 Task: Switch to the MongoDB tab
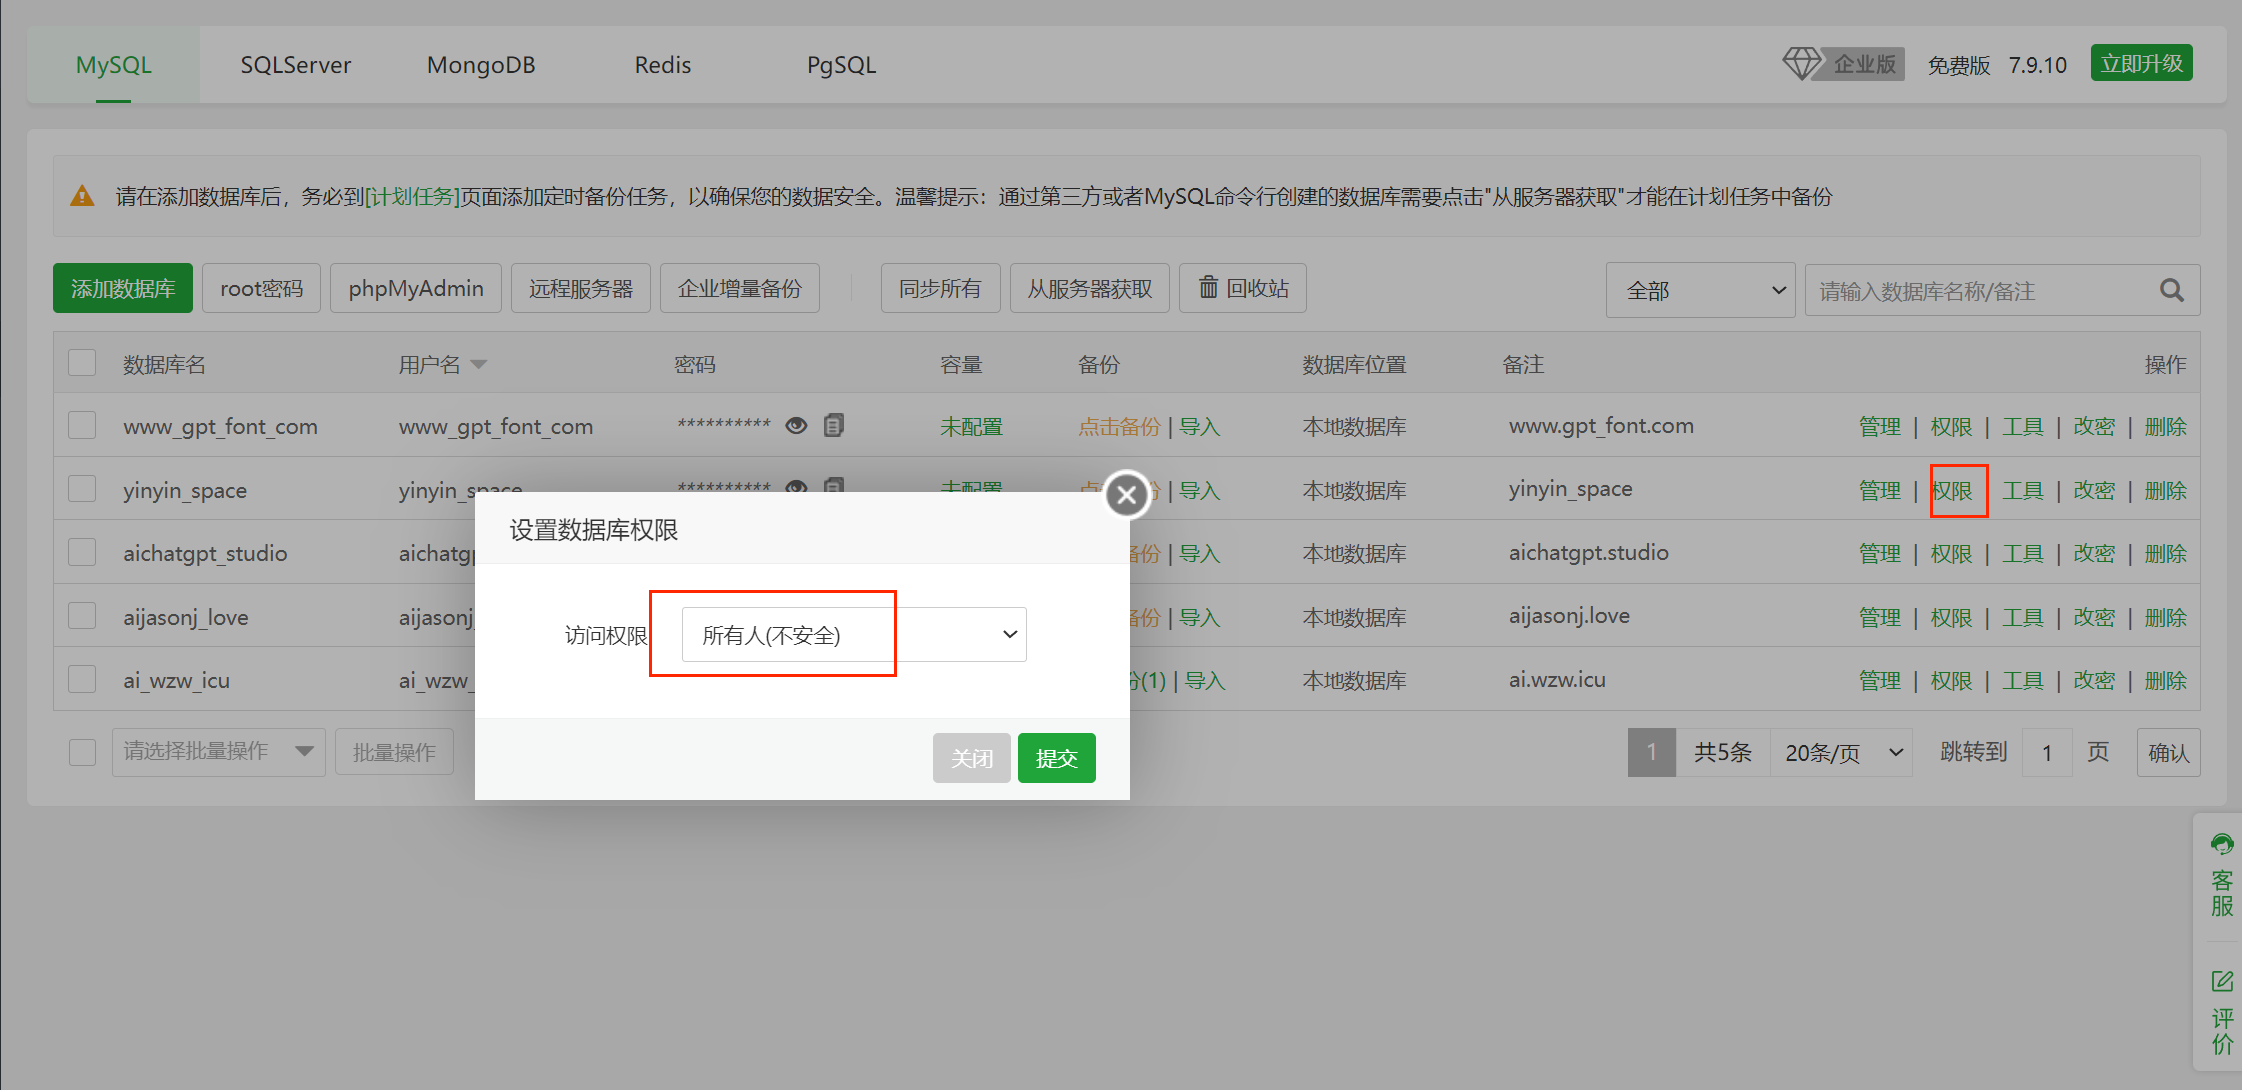point(481,65)
